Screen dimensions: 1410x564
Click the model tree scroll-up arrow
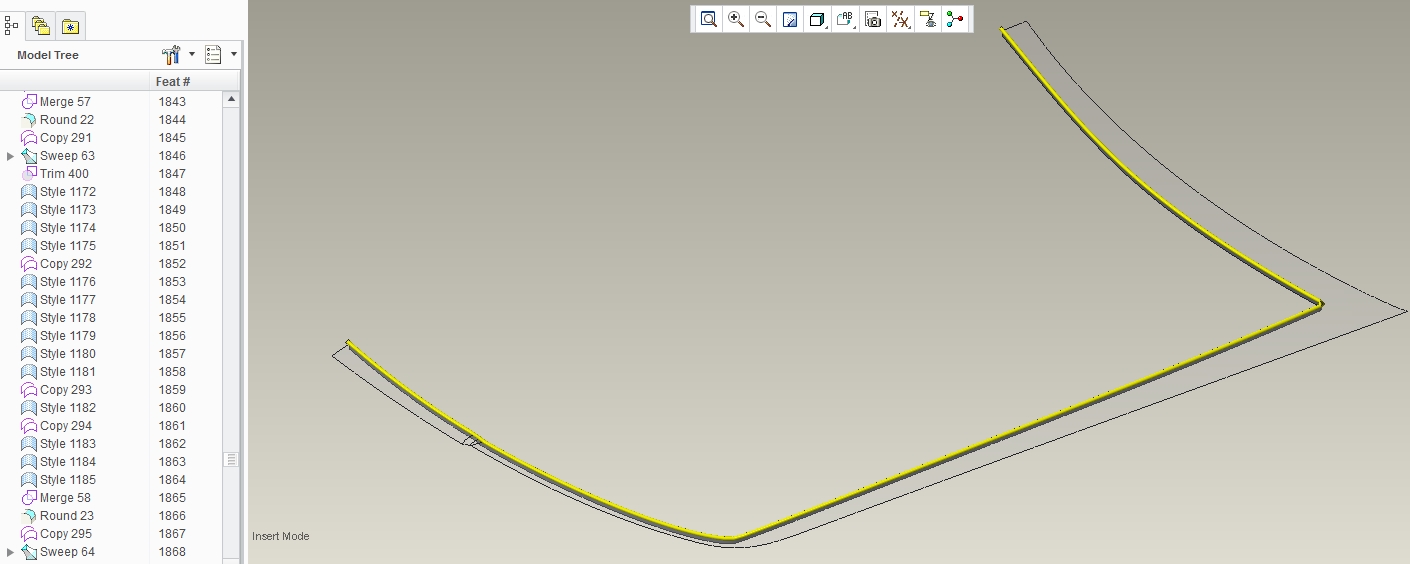231,100
